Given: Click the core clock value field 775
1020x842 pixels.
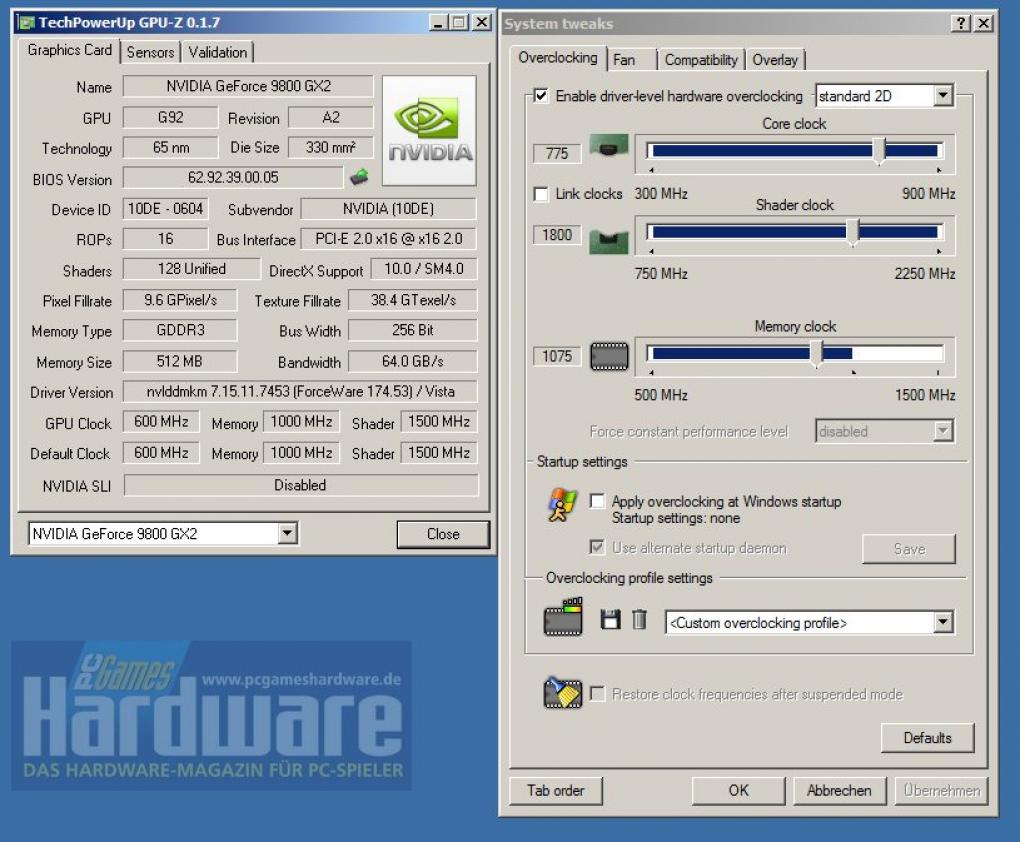Looking at the screenshot, I should coord(557,154).
